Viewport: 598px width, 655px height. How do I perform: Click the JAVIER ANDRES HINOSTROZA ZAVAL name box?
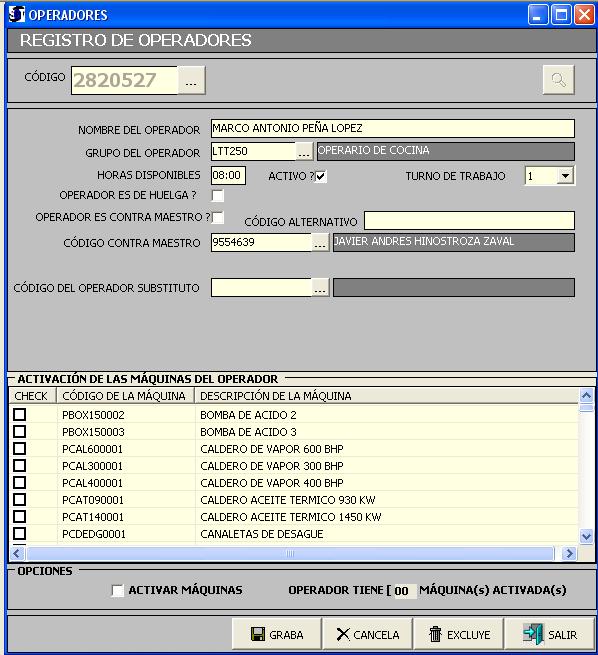pos(454,242)
